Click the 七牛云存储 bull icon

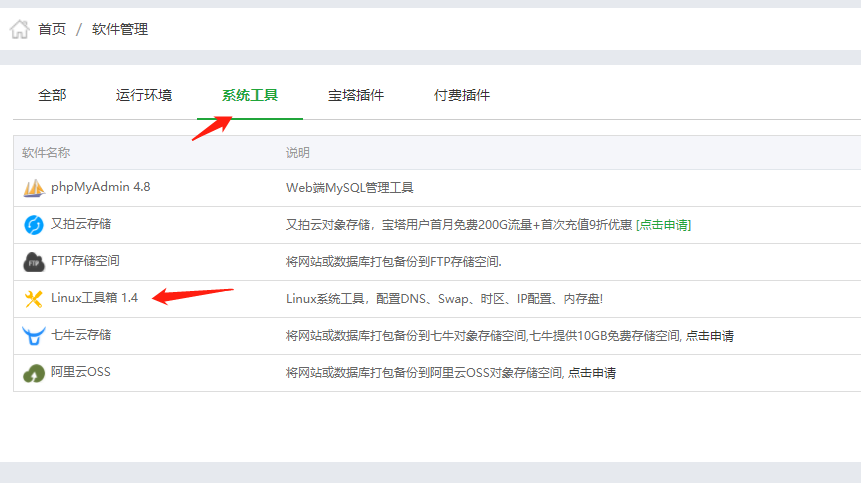[33, 335]
